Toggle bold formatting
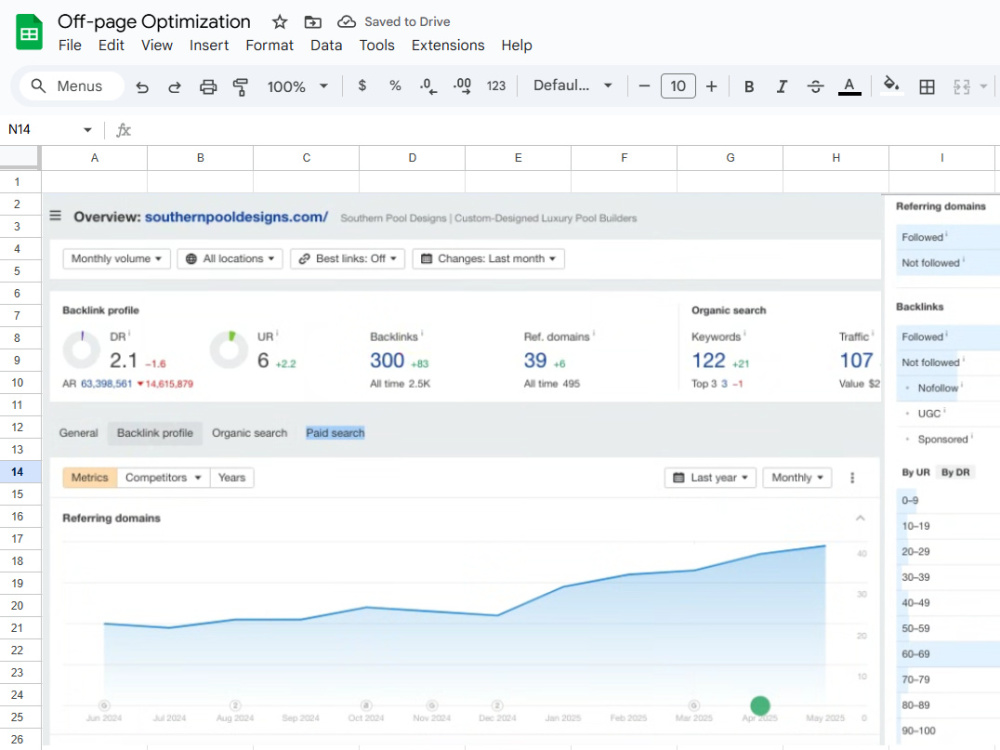 pyautogui.click(x=749, y=87)
